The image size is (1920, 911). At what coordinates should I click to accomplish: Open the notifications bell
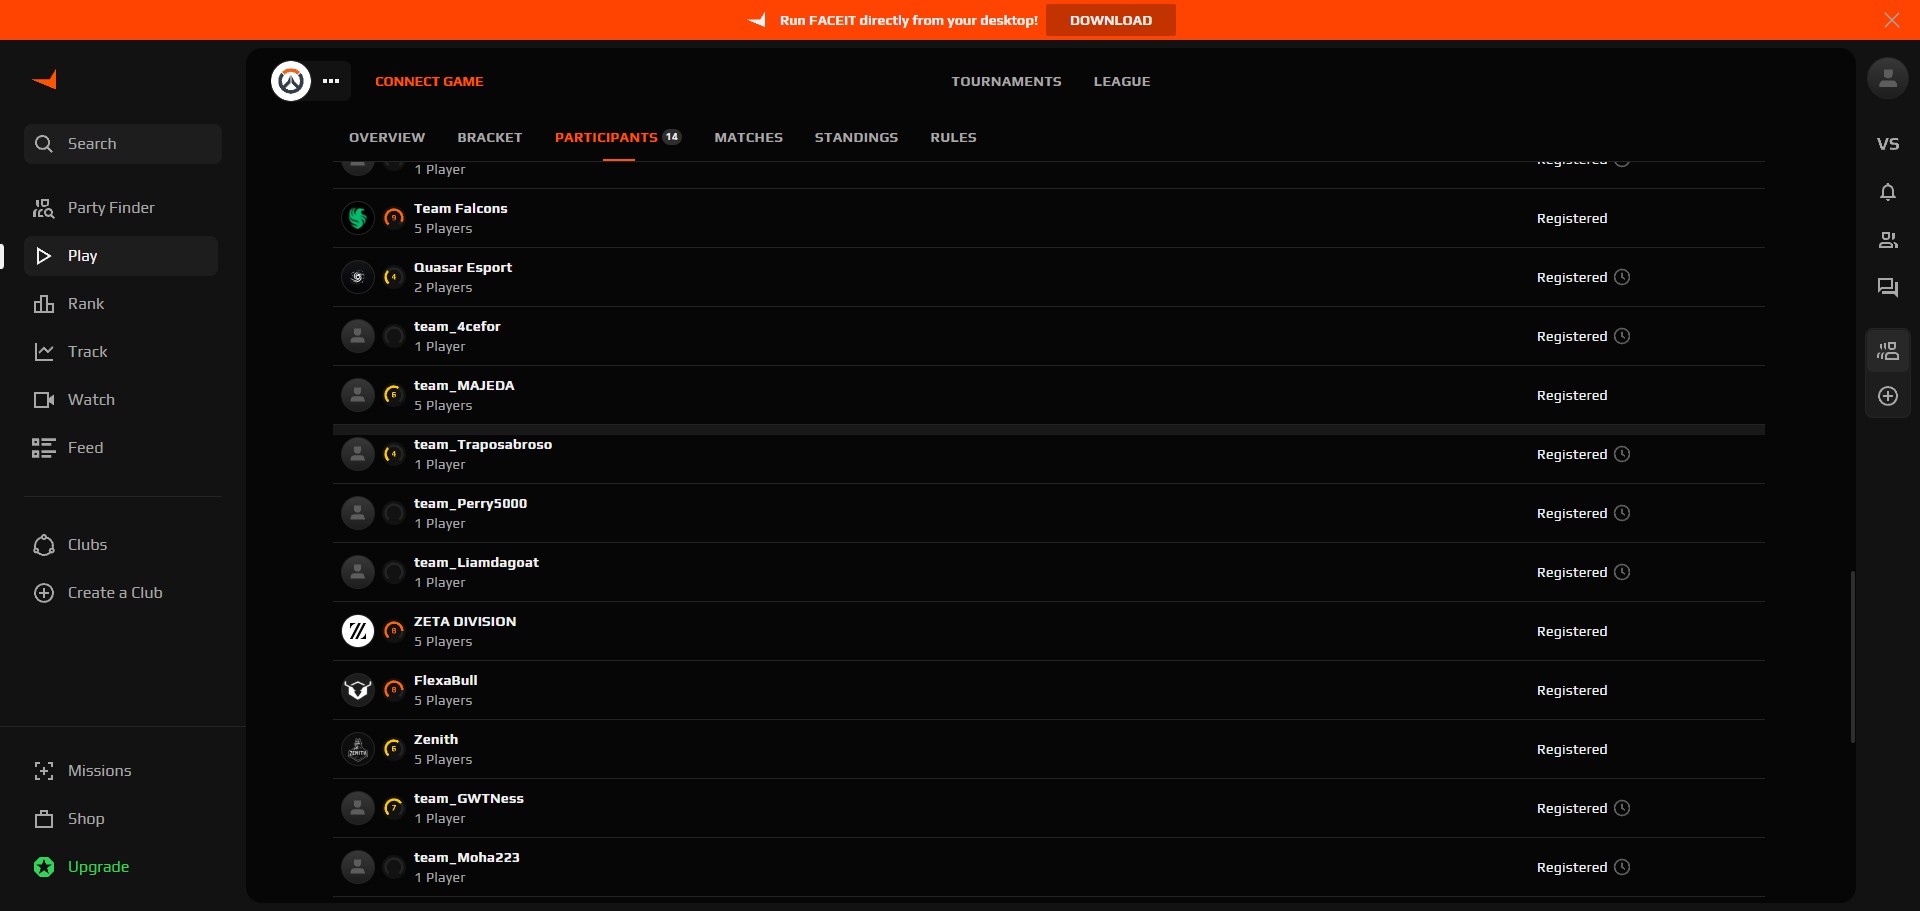tap(1887, 192)
